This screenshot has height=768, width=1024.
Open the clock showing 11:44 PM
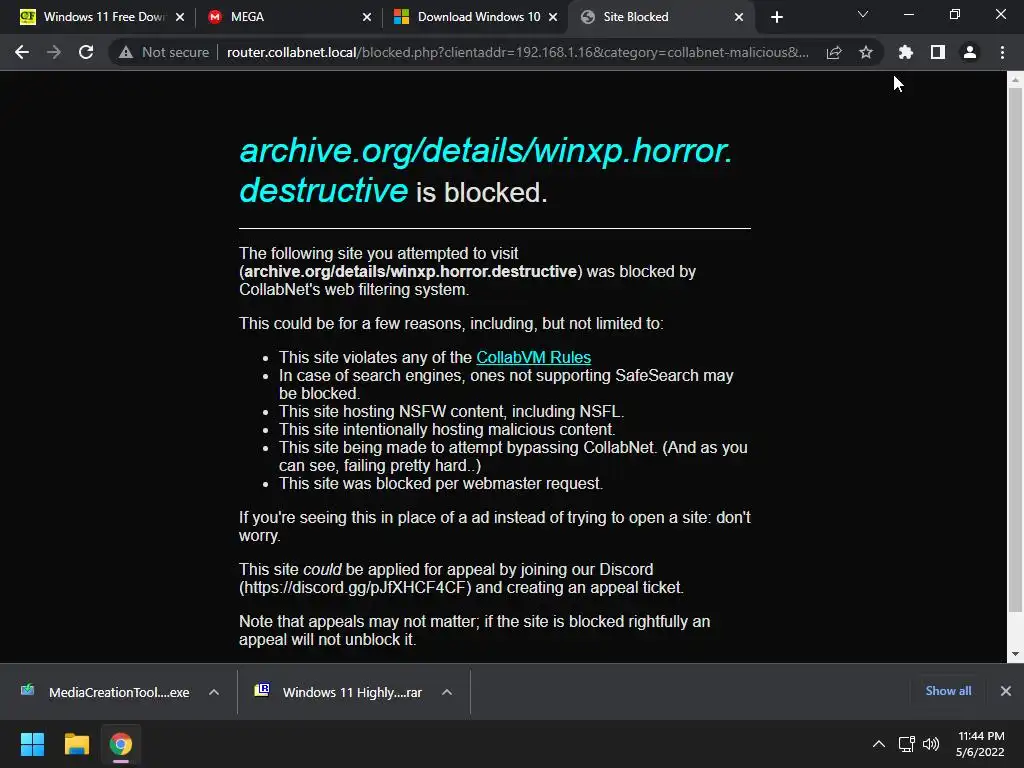tap(980, 744)
